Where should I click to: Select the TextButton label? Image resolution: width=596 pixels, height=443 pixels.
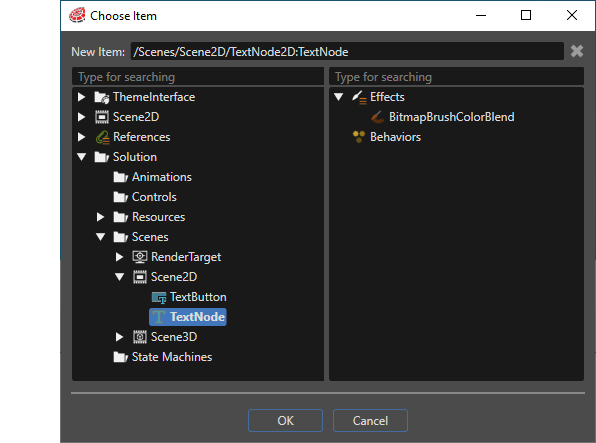click(x=198, y=297)
